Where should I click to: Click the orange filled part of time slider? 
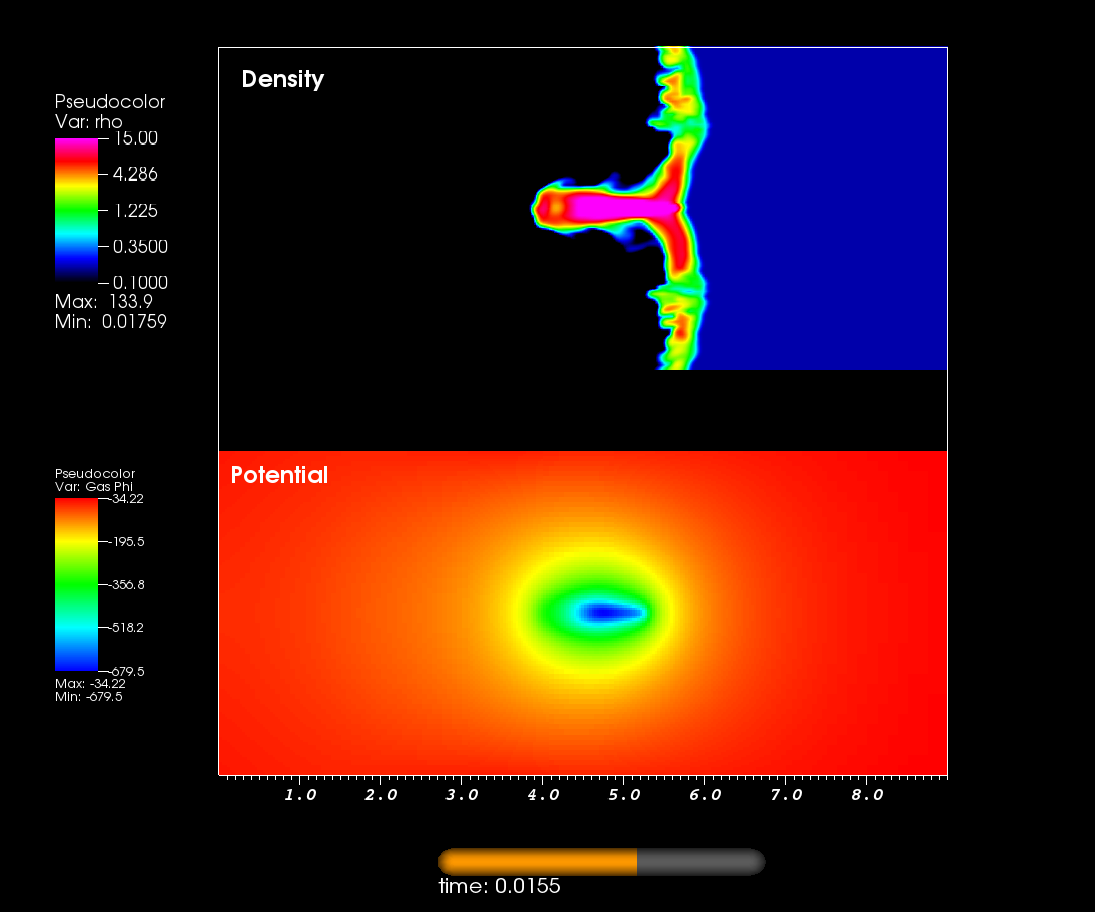[x=538, y=862]
